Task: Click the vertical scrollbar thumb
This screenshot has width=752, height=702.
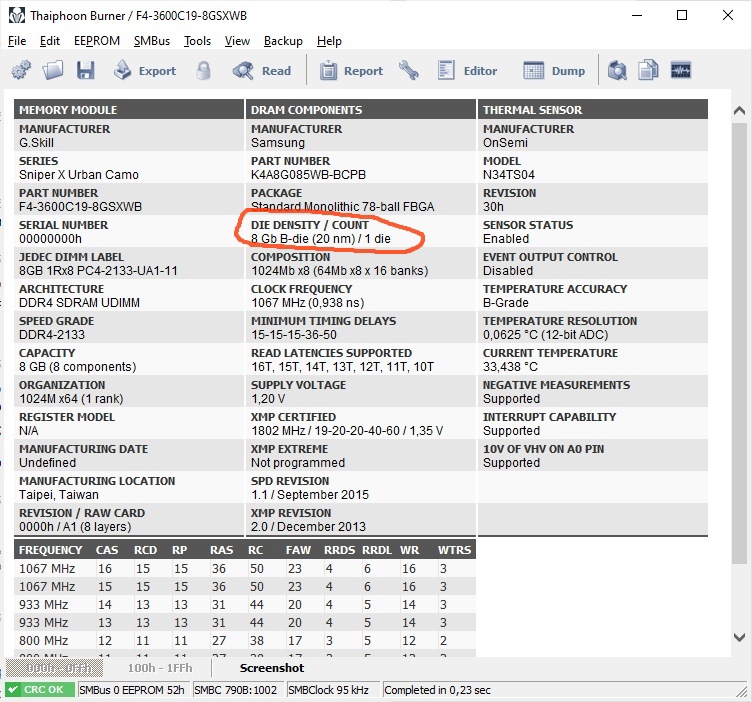Action: click(x=739, y=343)
